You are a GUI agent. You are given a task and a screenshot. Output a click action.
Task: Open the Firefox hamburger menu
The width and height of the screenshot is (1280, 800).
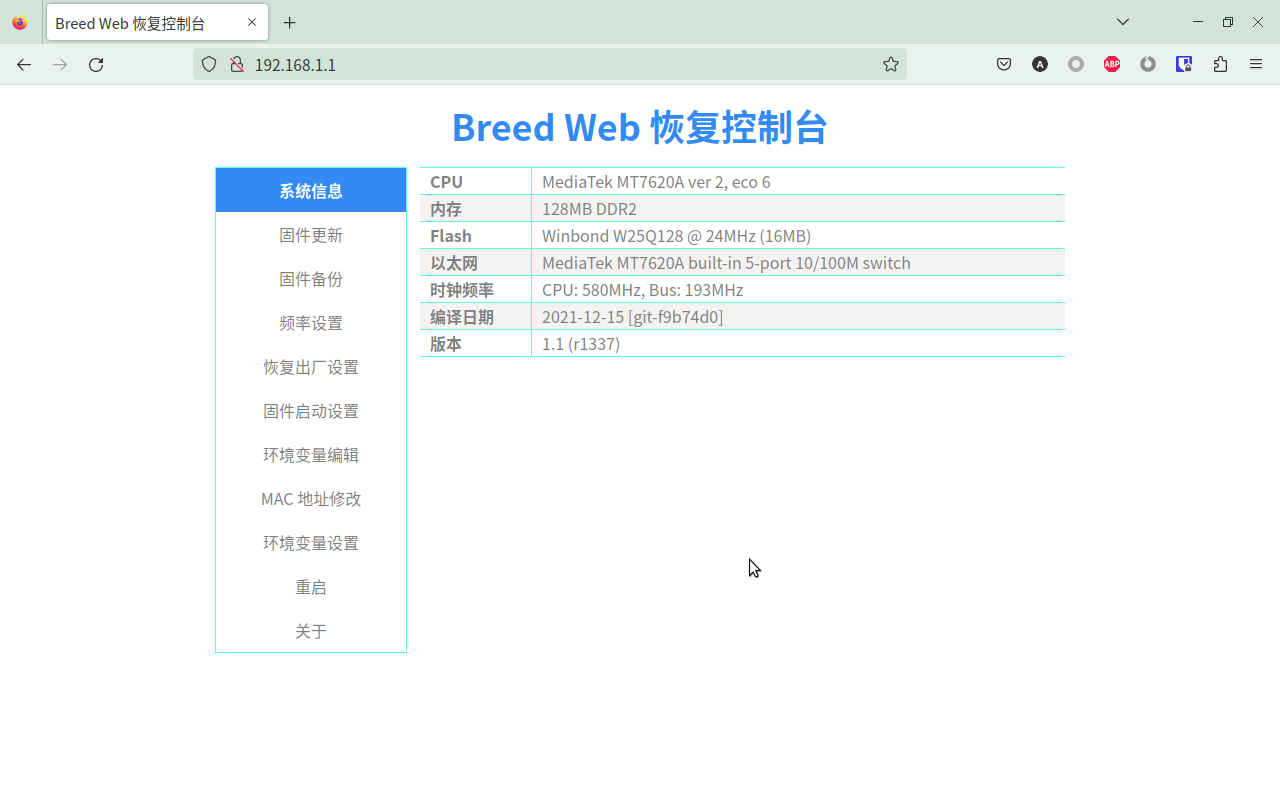tap(1256, 64)
